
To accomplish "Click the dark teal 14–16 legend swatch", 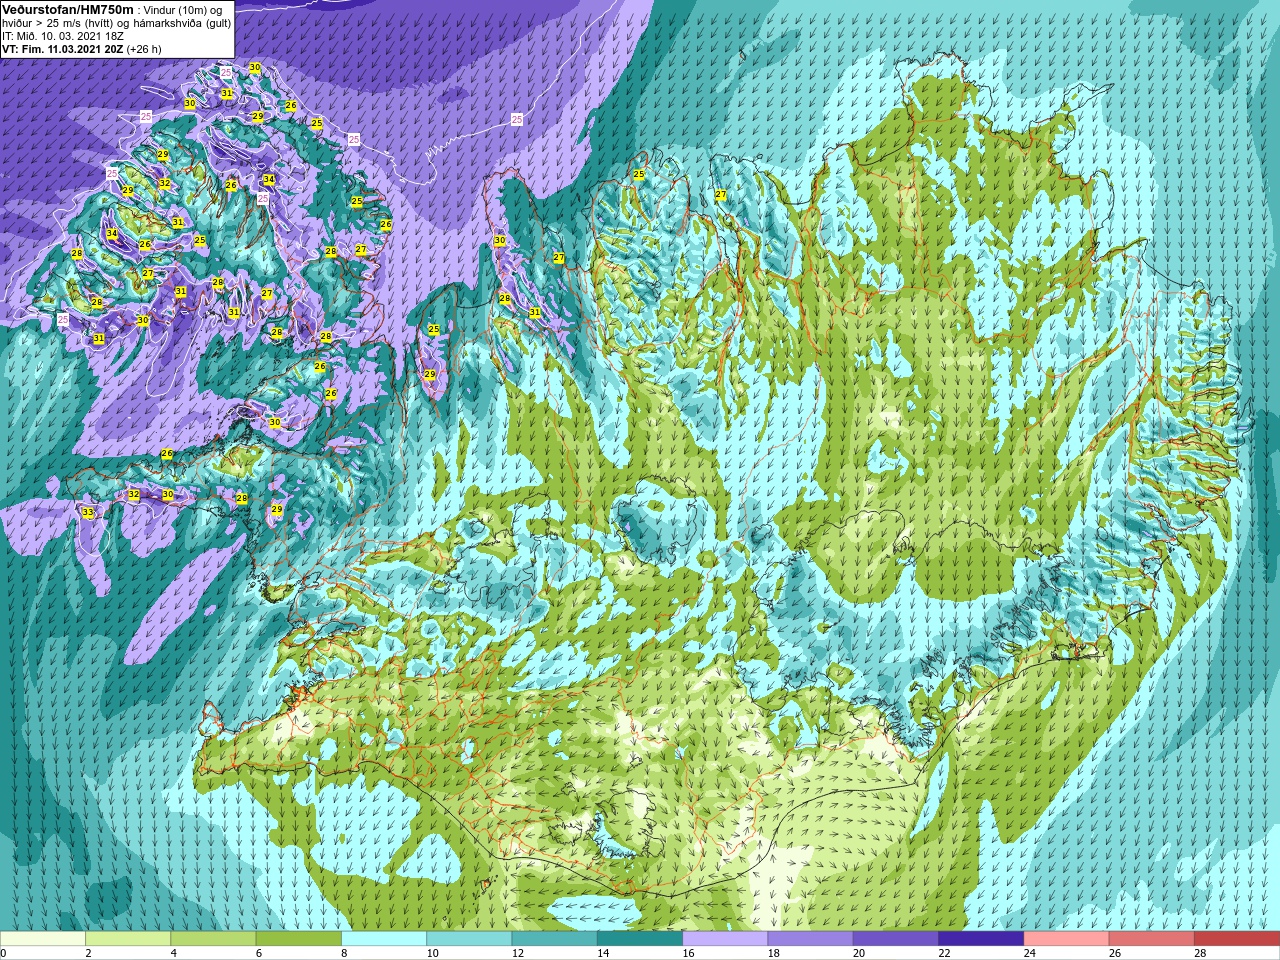I will 640,939.
